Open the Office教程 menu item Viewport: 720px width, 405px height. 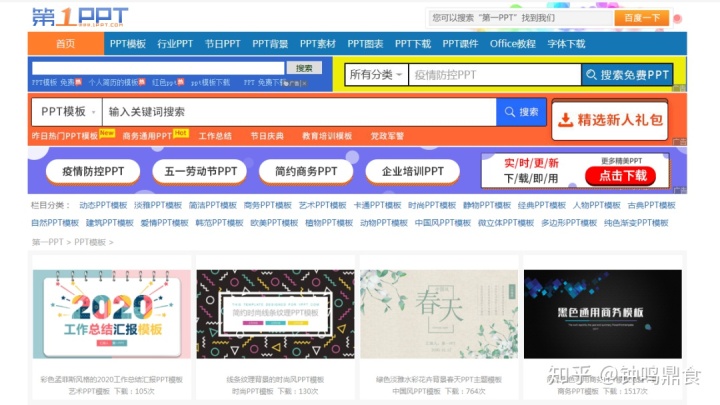[512, 44]
